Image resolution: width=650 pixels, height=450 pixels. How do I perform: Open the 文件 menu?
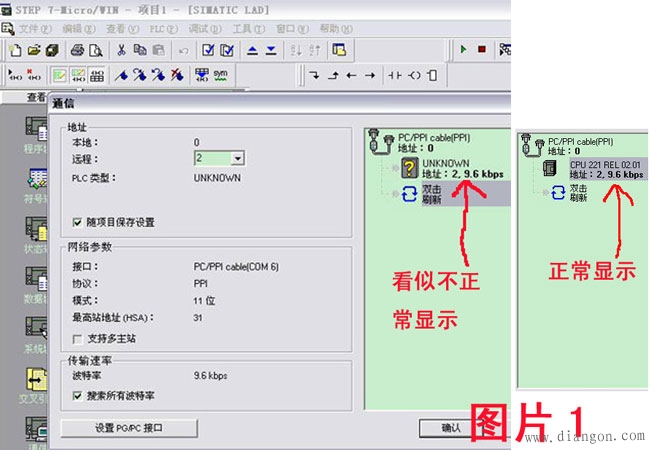coord(34,29)
